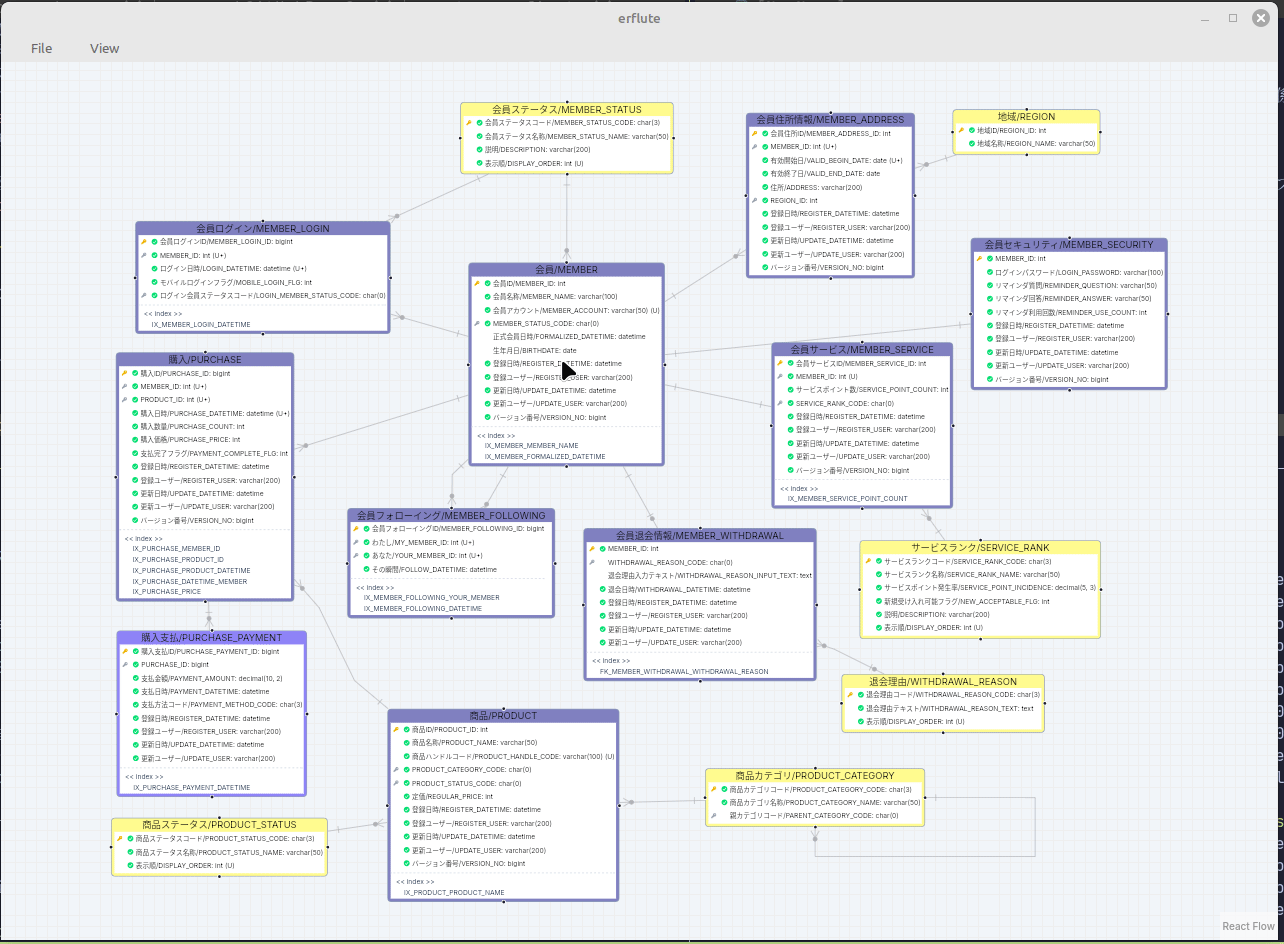Click the IX_MEMBER_SERVICE_POINT_COUNT index entry

pos(847,497)
